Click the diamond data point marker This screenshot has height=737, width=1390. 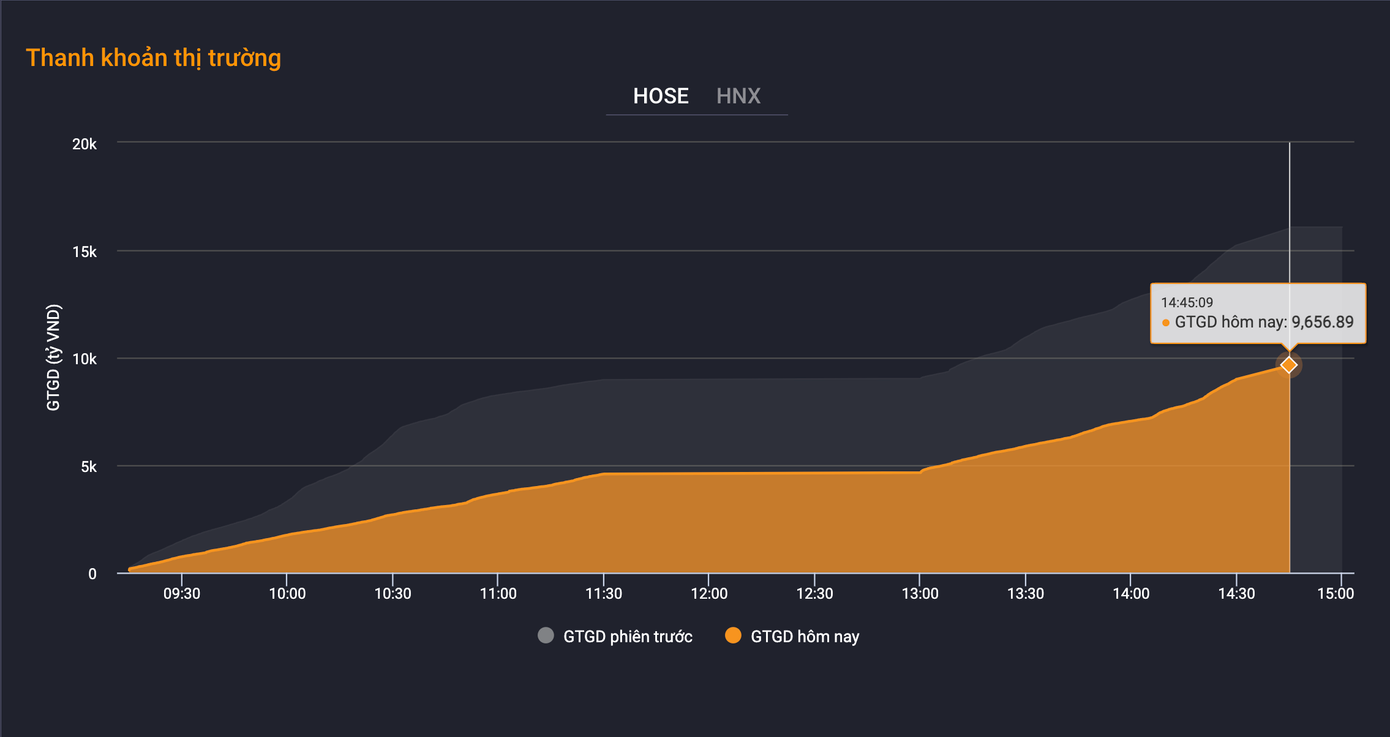(1289, 365)
